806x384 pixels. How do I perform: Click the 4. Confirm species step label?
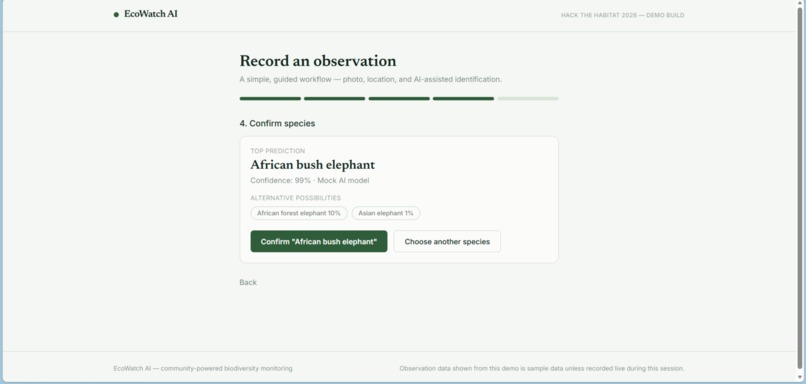click(x=277, y=123)
